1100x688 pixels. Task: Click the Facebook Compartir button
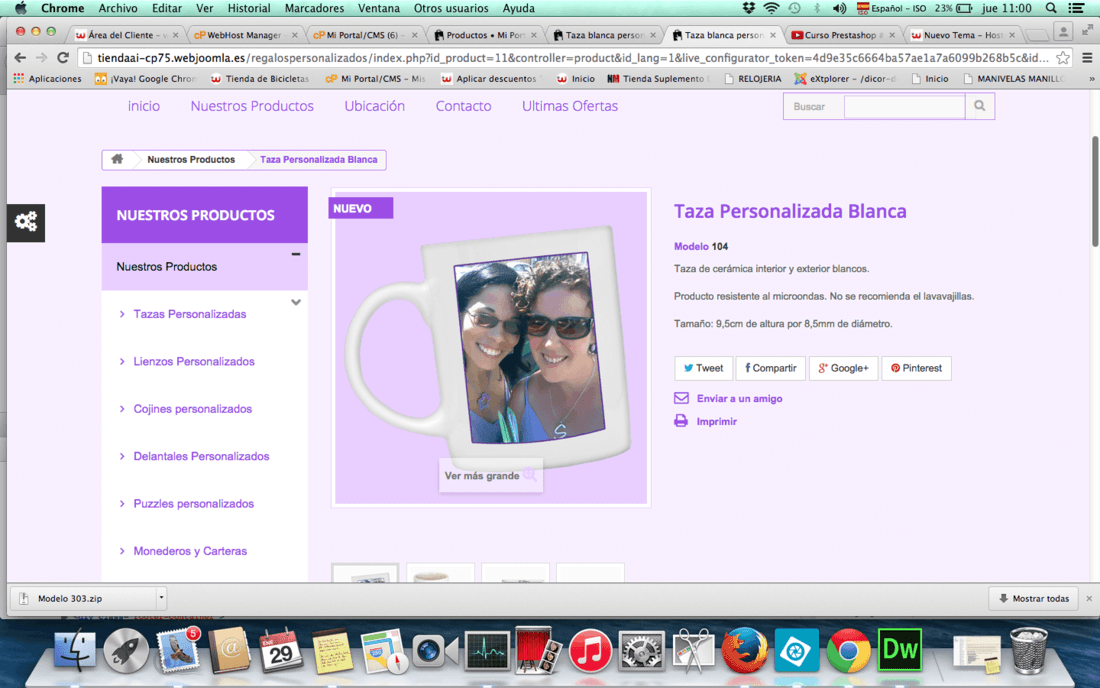[770, 368]
